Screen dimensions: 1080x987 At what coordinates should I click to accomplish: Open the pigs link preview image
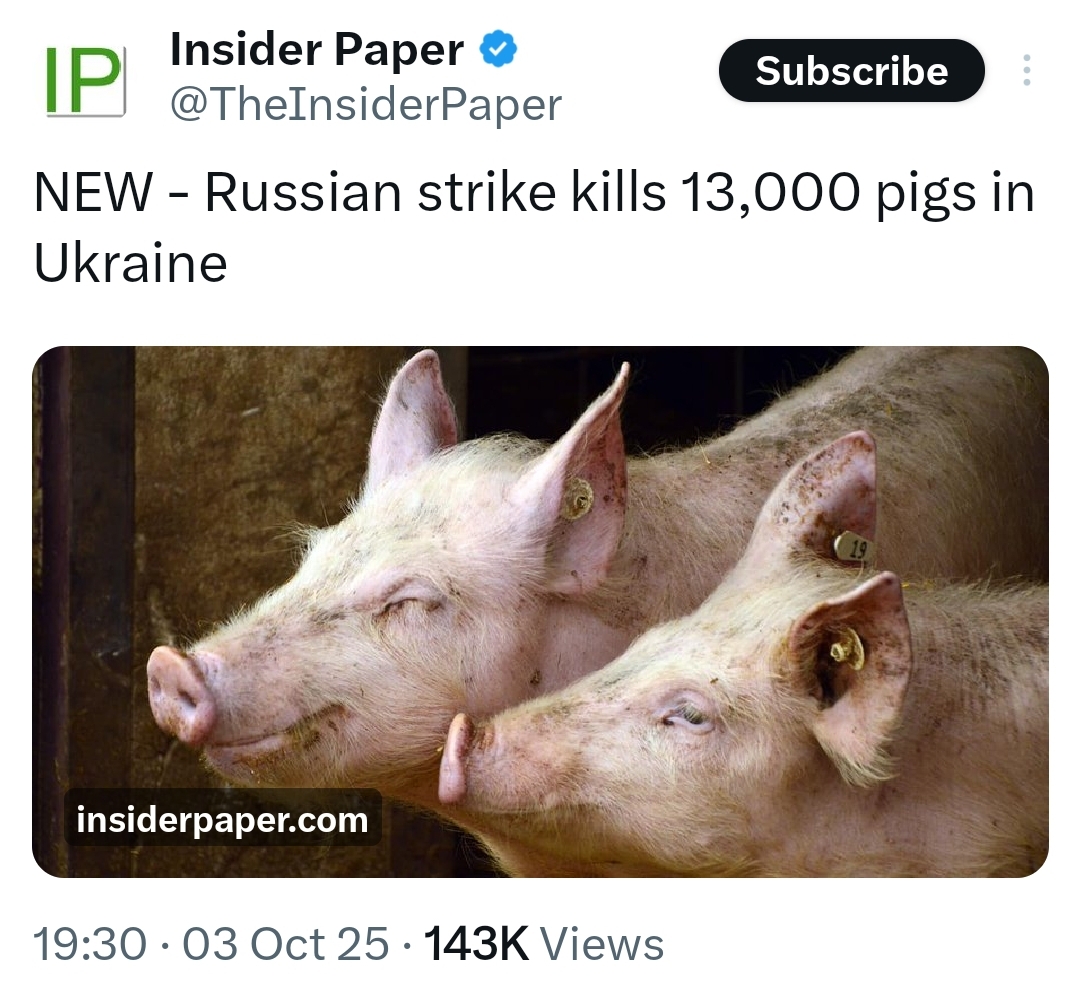coord(540,612)
